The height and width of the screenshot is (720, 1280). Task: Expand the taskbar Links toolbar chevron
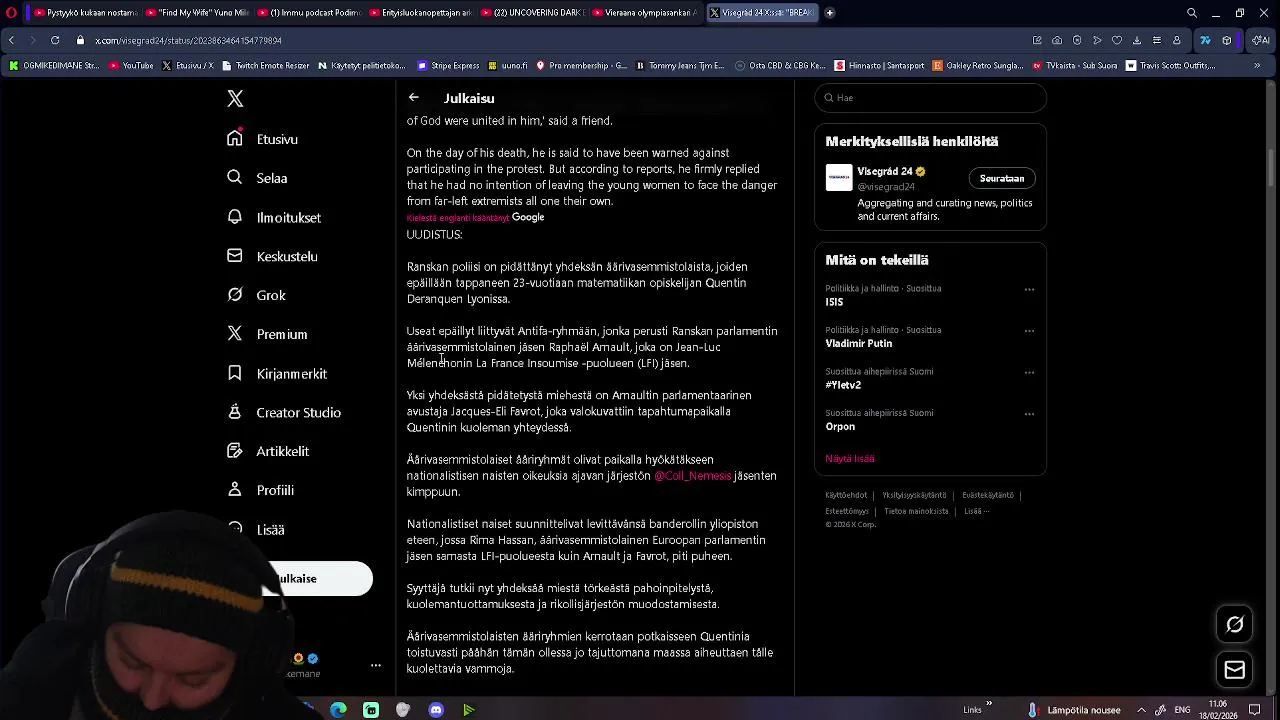(989, 704)
